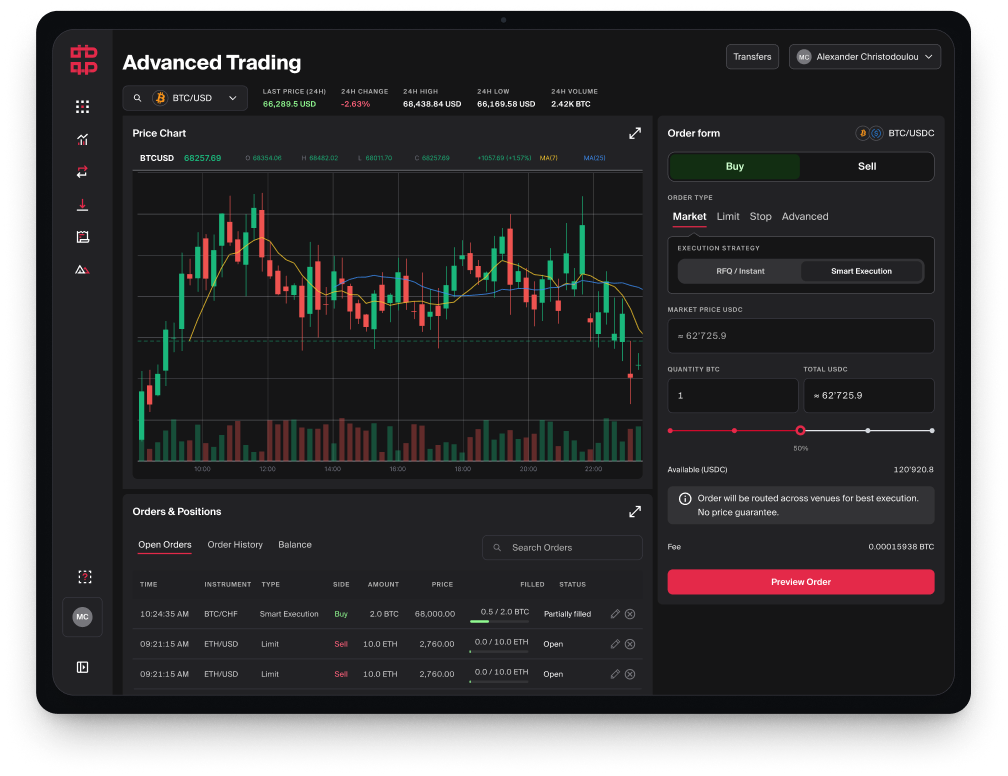Open the chart analytics sidebar icon
The image size is (1008, 776).
(x=82, y=140)
